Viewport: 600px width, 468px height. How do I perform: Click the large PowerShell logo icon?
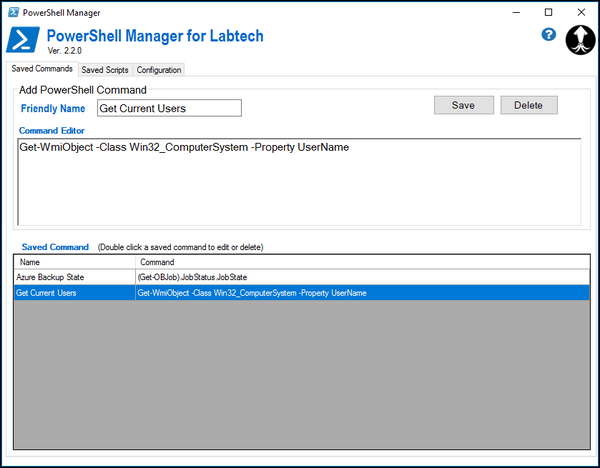coord(23,40)
